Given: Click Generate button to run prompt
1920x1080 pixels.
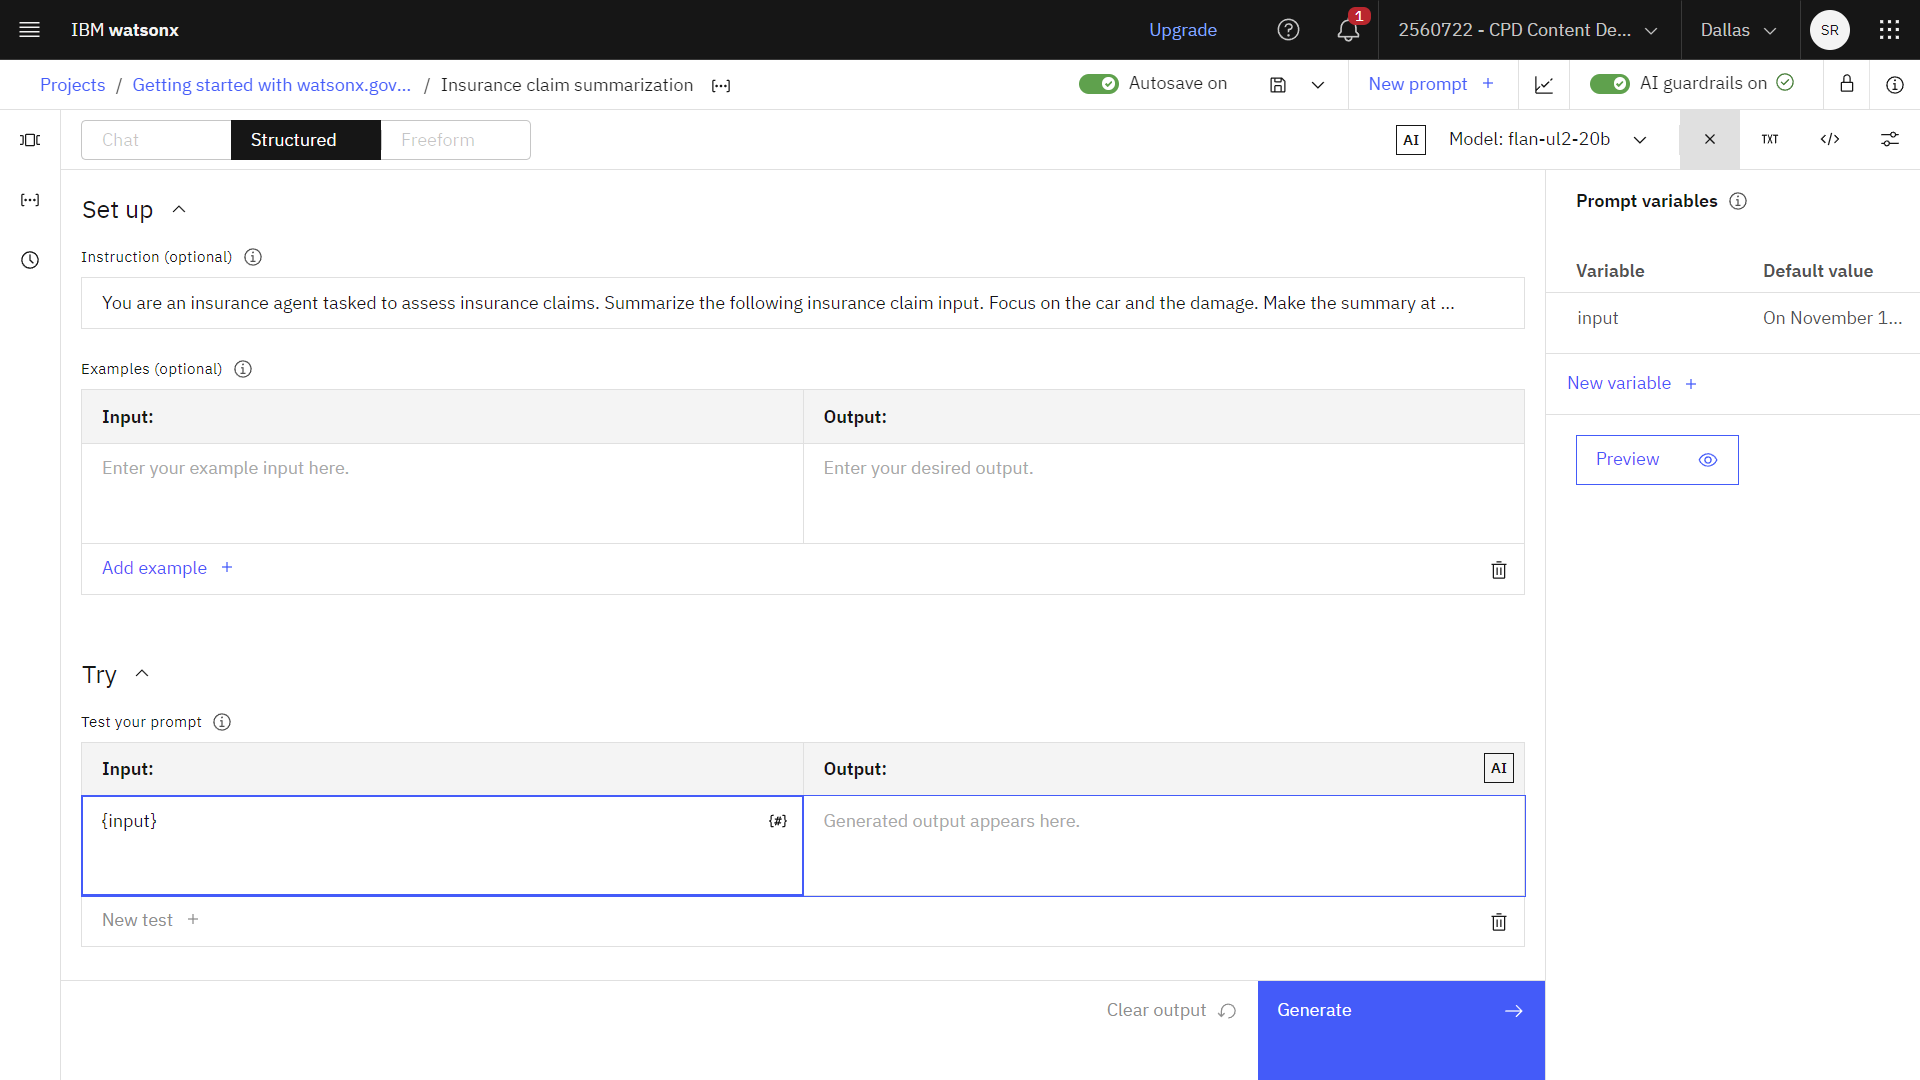Looking at the screenshot, I should click(x=1400, y=1009).
